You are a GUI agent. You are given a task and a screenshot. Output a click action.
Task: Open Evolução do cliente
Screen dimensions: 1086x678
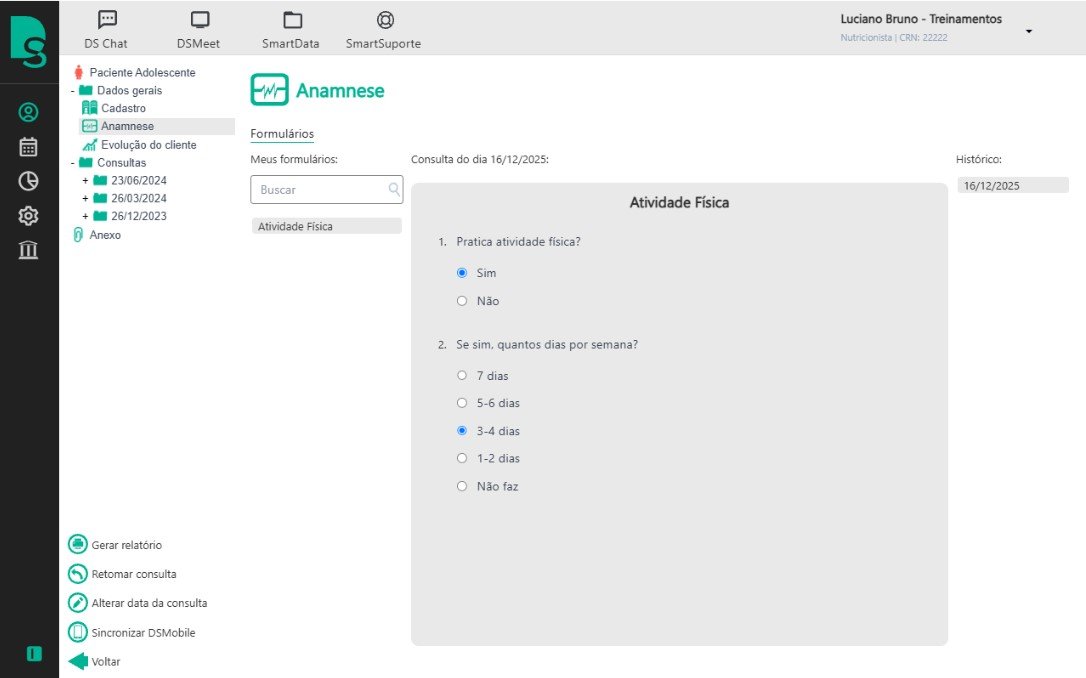click(149, 145)
